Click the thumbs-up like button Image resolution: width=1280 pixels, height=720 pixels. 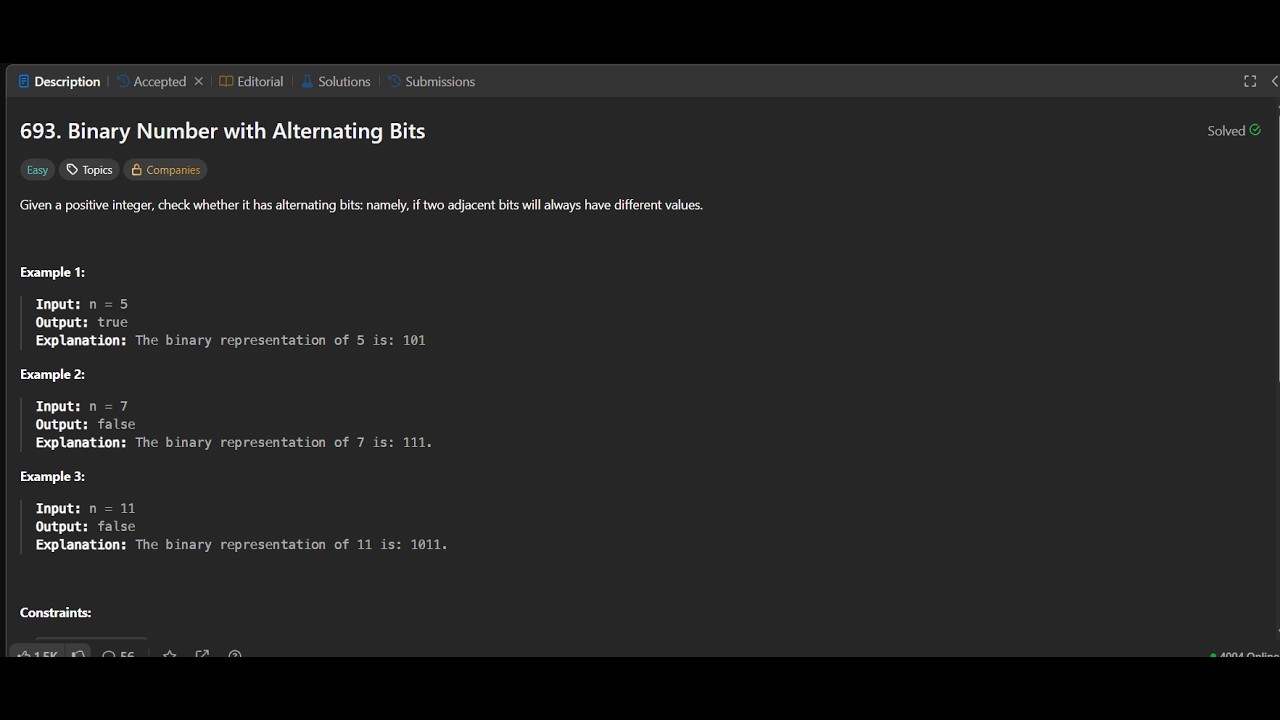(x=38, y=655)
